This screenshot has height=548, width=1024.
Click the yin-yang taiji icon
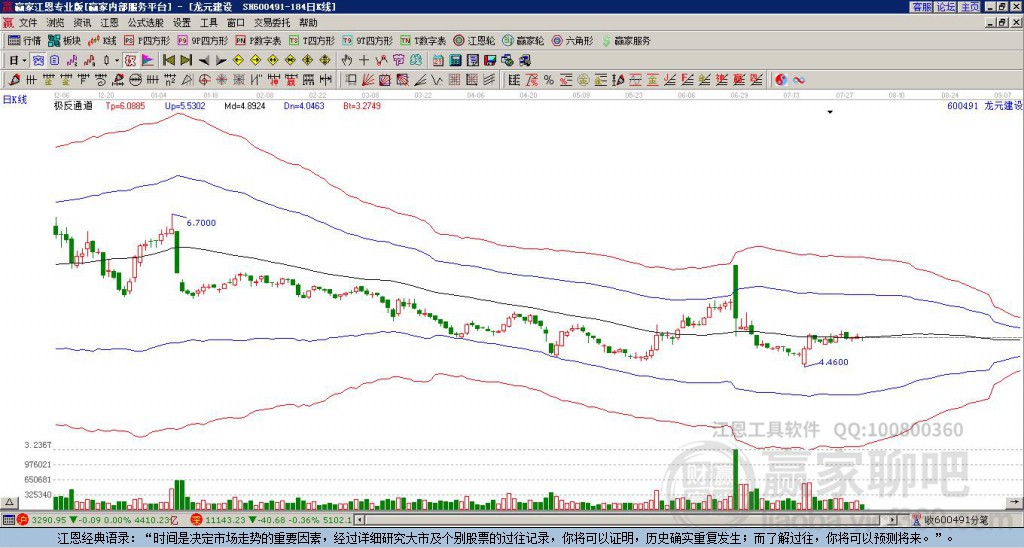(781, 80)
